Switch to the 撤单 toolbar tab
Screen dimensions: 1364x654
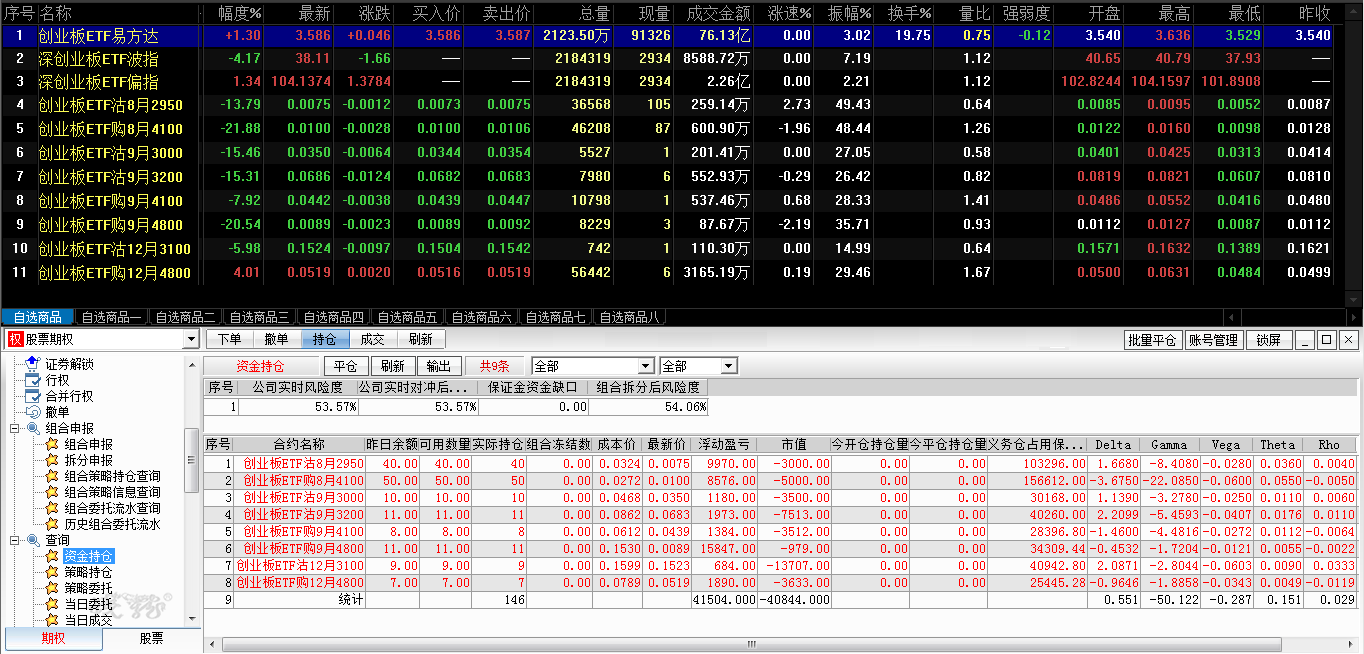[276, 340]
